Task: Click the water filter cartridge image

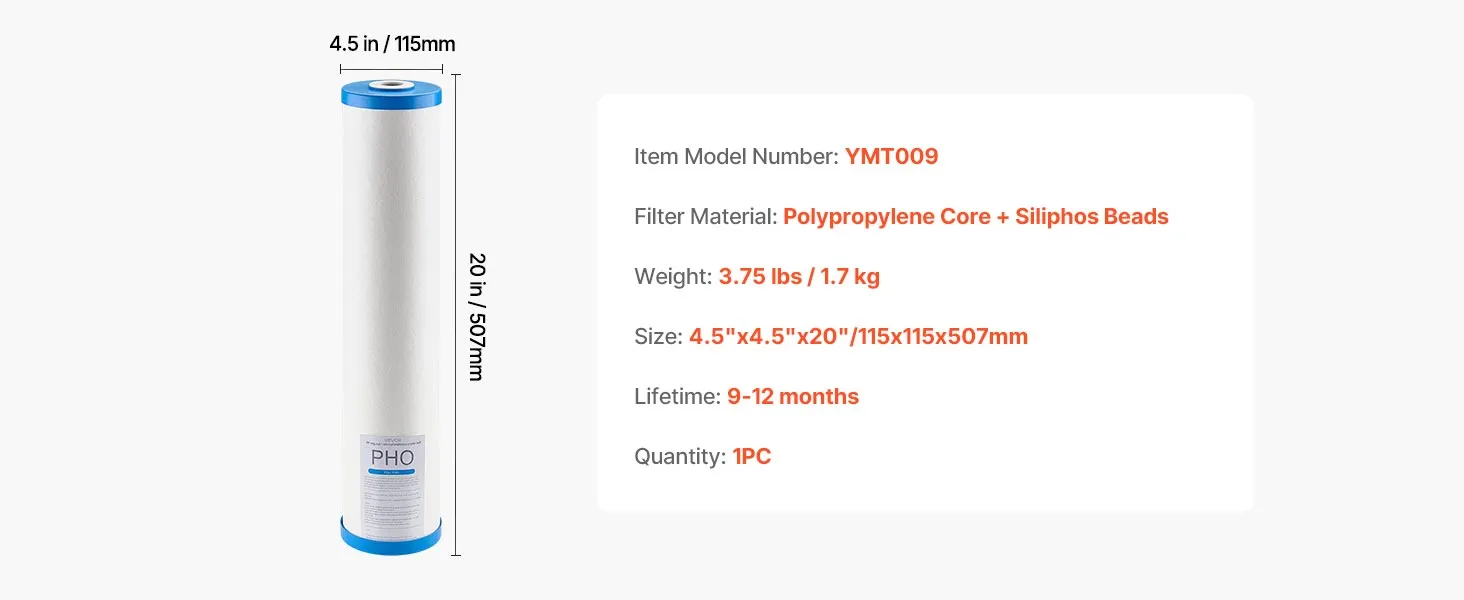Action: pos(391,315)
